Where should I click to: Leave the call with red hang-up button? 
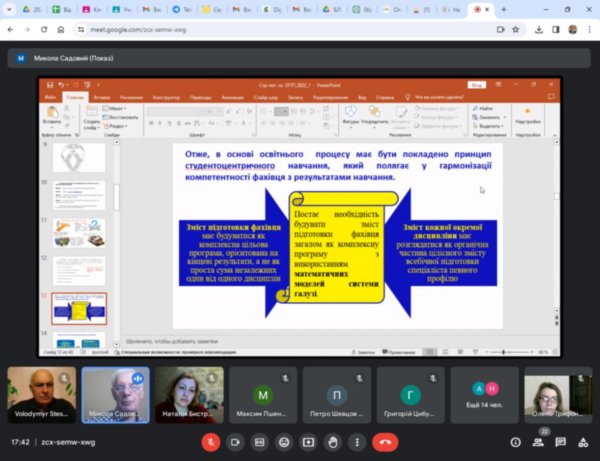click(385, 441)
